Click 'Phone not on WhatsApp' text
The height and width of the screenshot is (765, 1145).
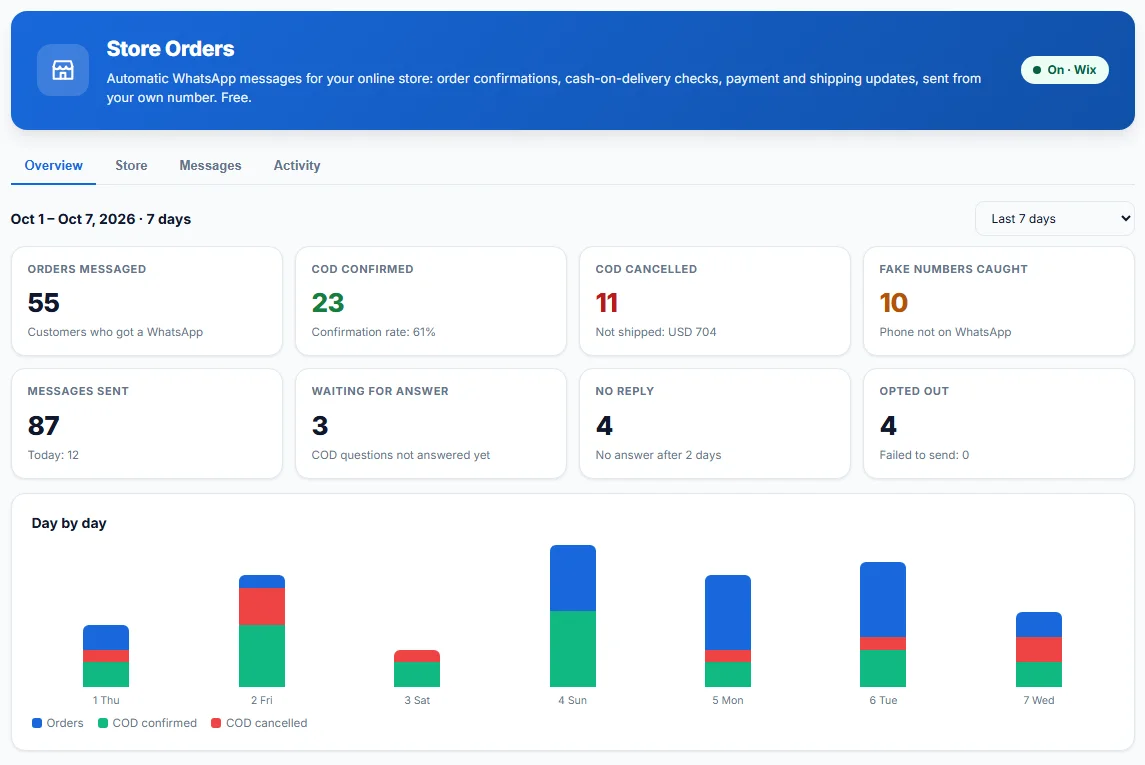pos(945,332)
